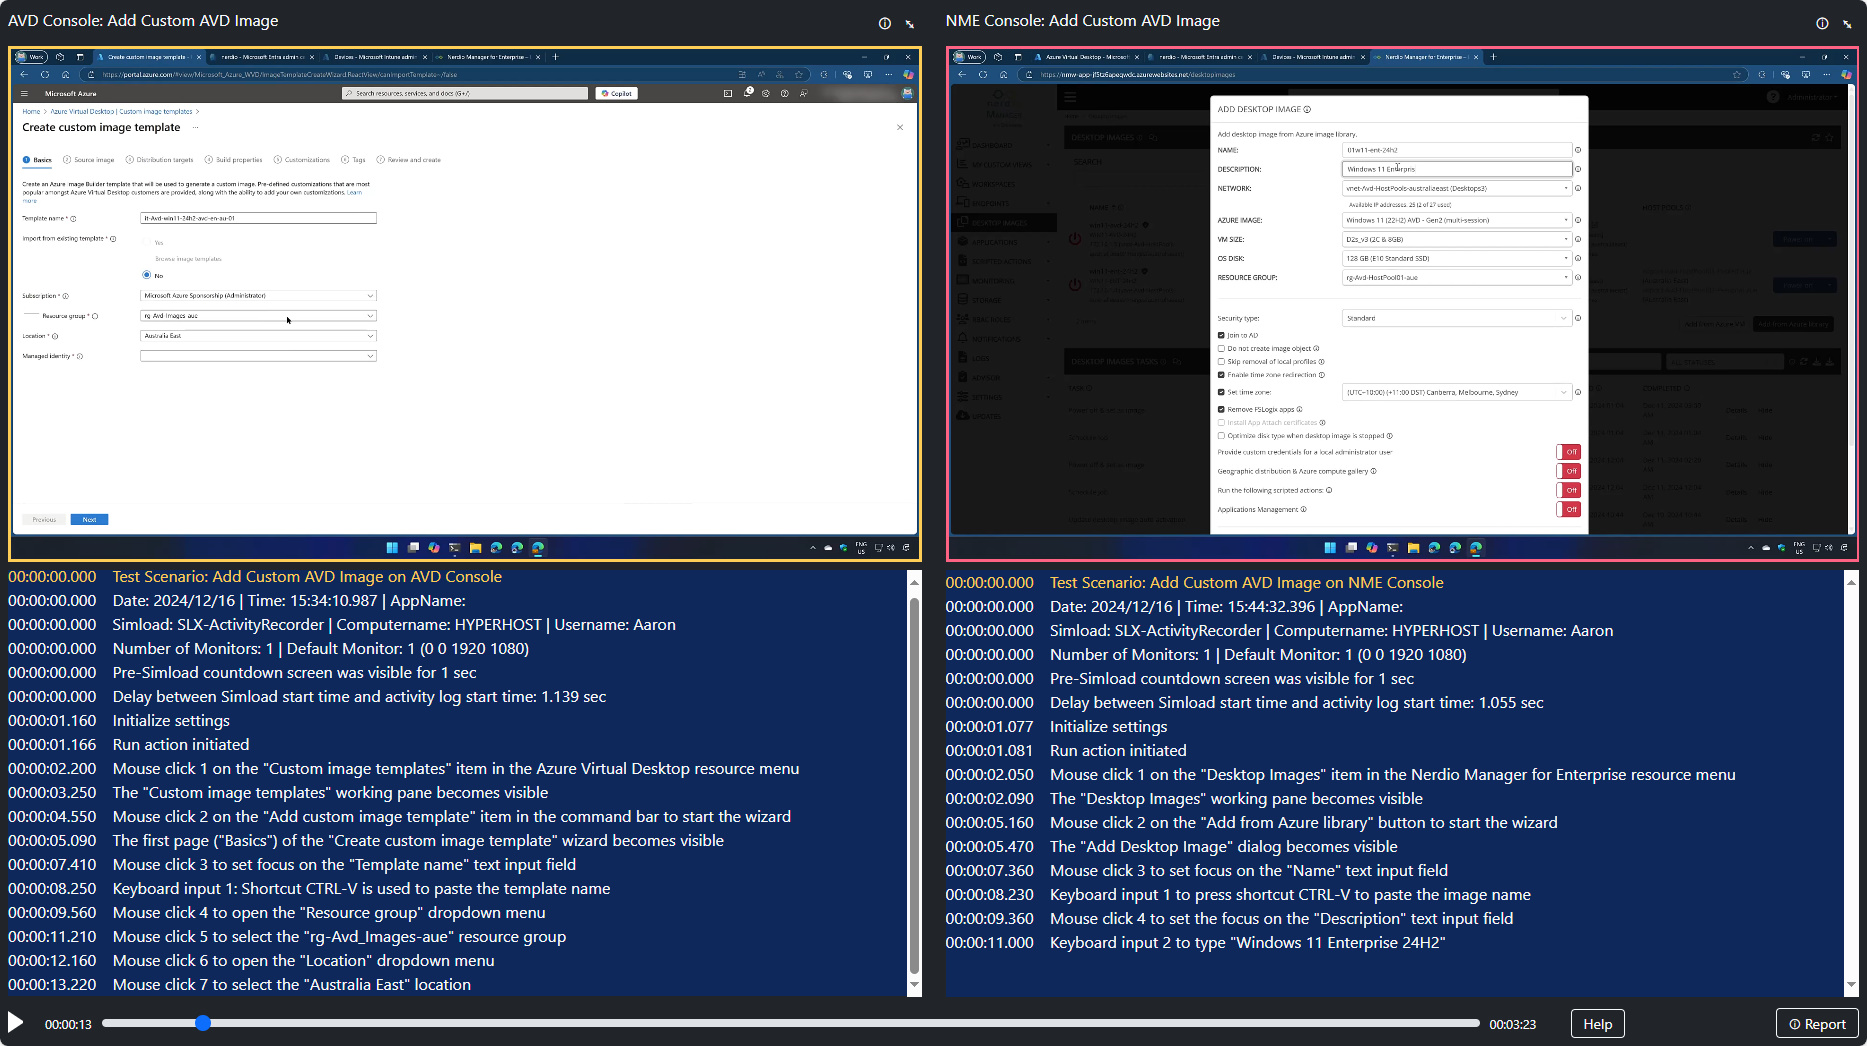Switch to the Source image wizard tab
The width and height of the screenshot is (1867, 1046).
[x=89, y=160]
